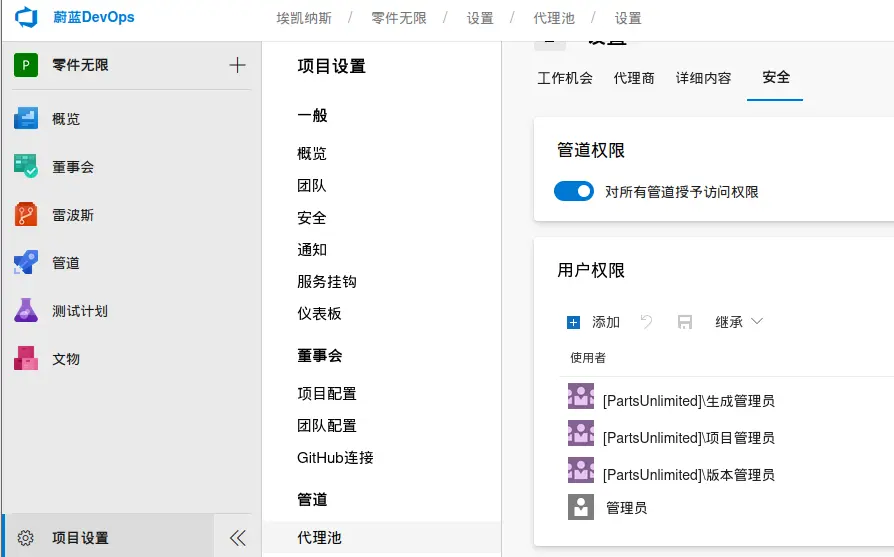The height and width of the screenshot is (557, 894).
Task: Switch to the 代理商 tab
Action: [634, 78]
